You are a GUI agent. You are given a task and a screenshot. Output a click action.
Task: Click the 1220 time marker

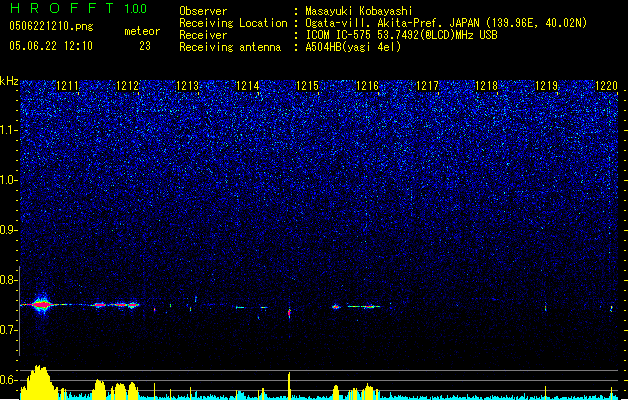[x=606, y=86]
